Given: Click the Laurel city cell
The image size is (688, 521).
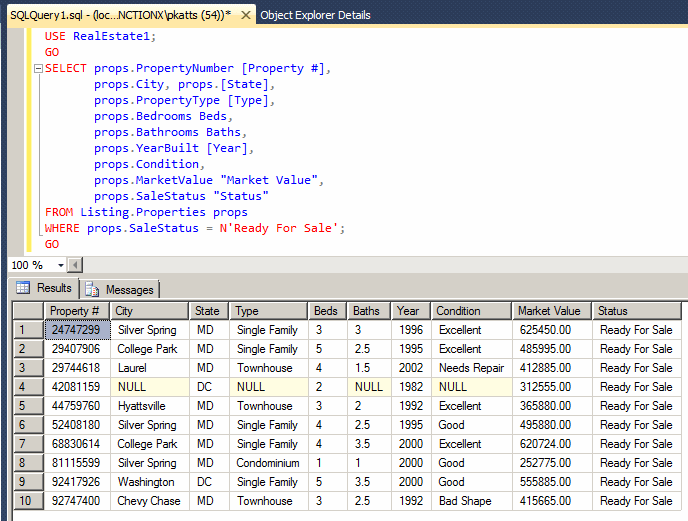Looking at the screenshot, I should tap(150, 368).
